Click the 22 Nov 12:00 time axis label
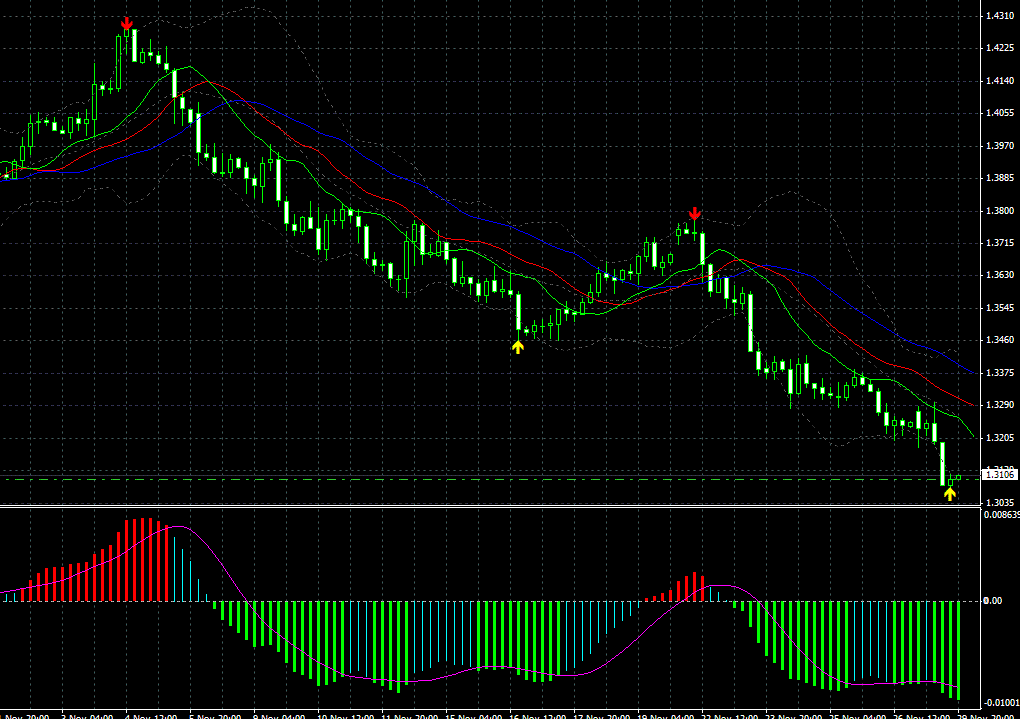 click(x=729, y=716)
